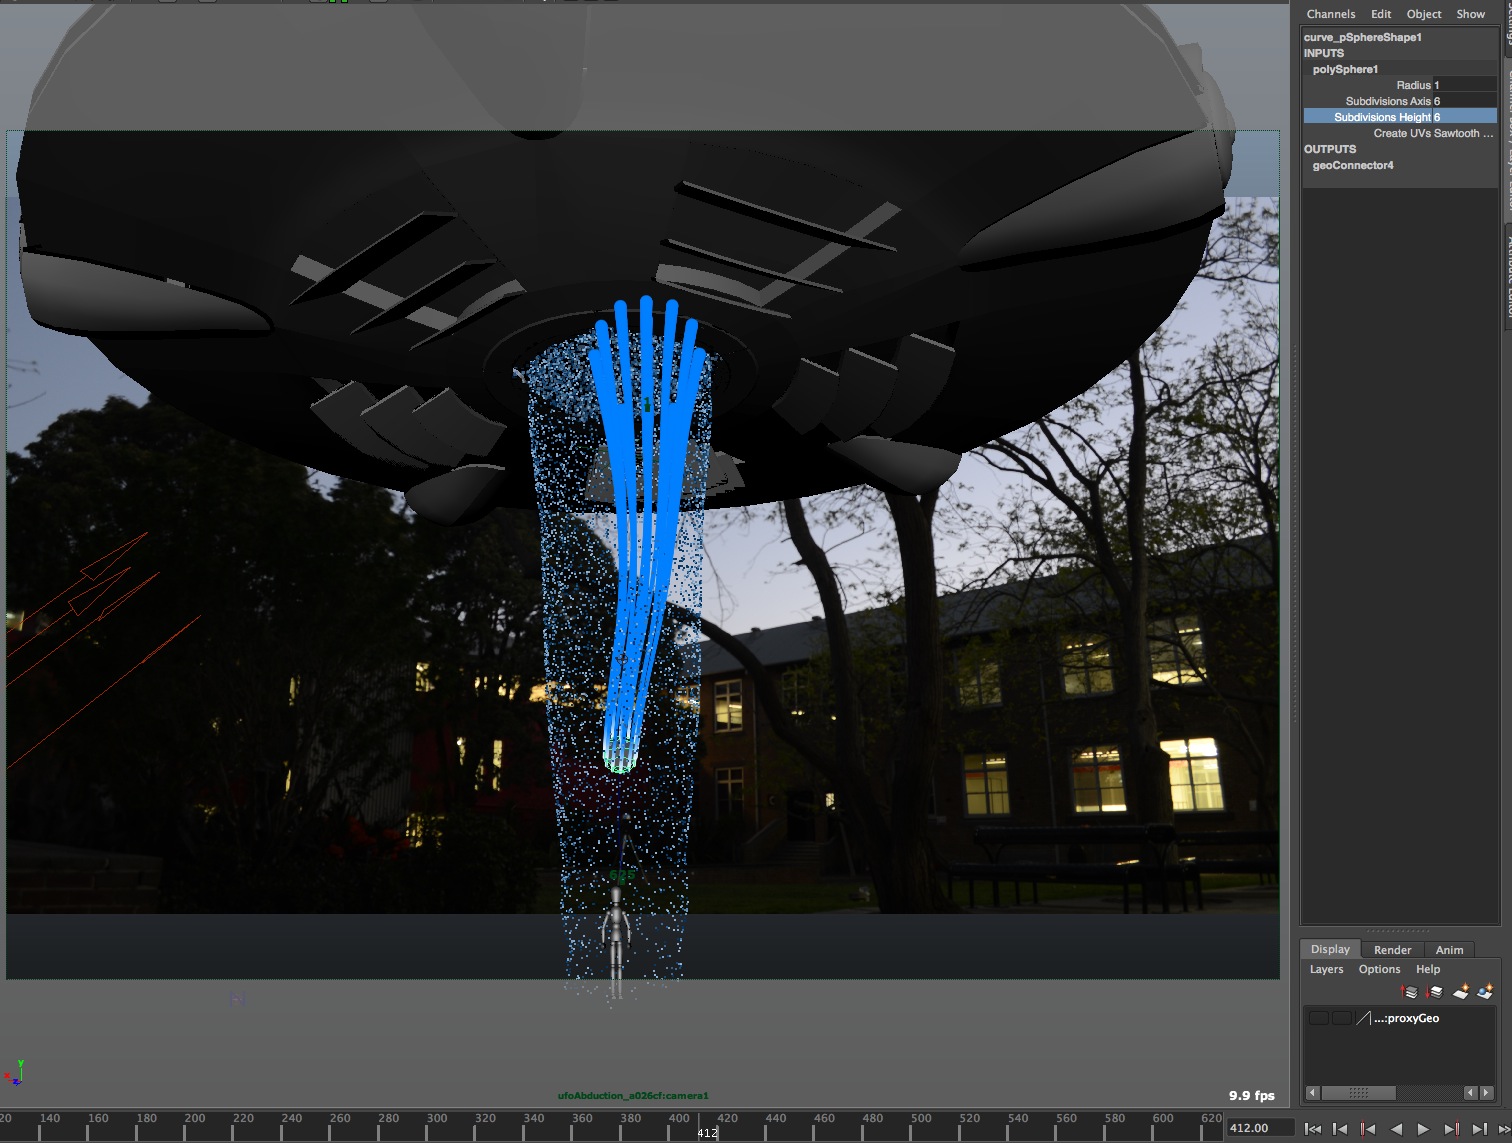Move selected layer up in layer list
This screenshot has width=1512, height=1143.
(x=1410, y=992)
